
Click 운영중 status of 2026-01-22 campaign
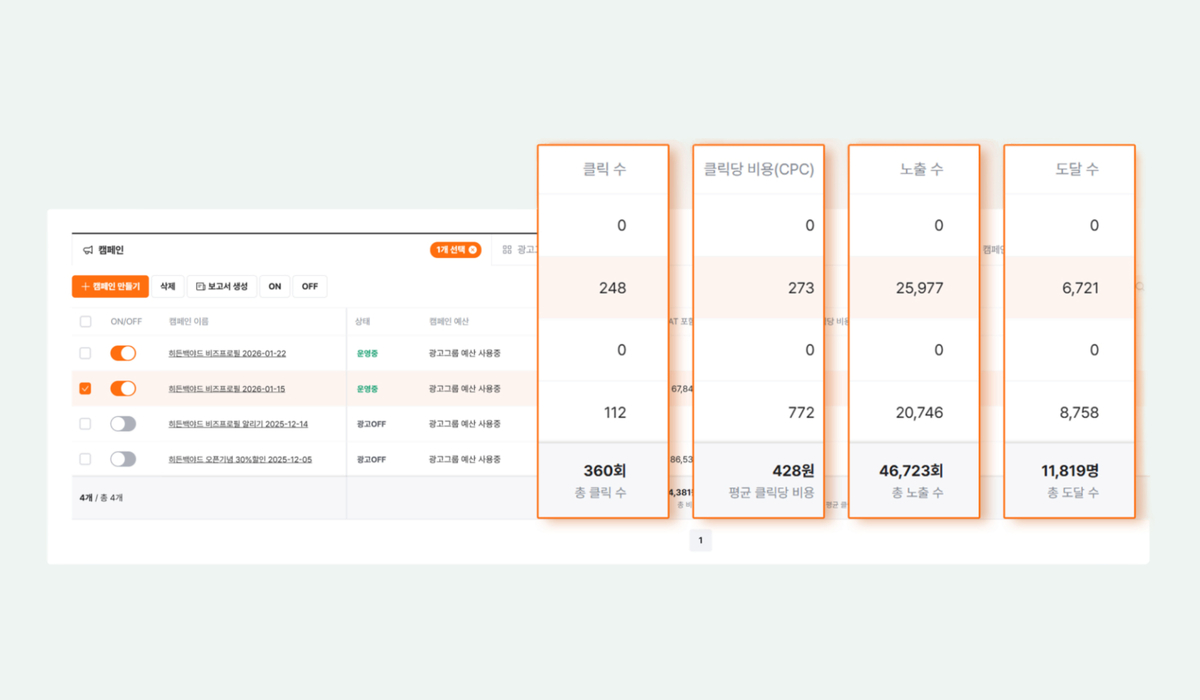367,353
